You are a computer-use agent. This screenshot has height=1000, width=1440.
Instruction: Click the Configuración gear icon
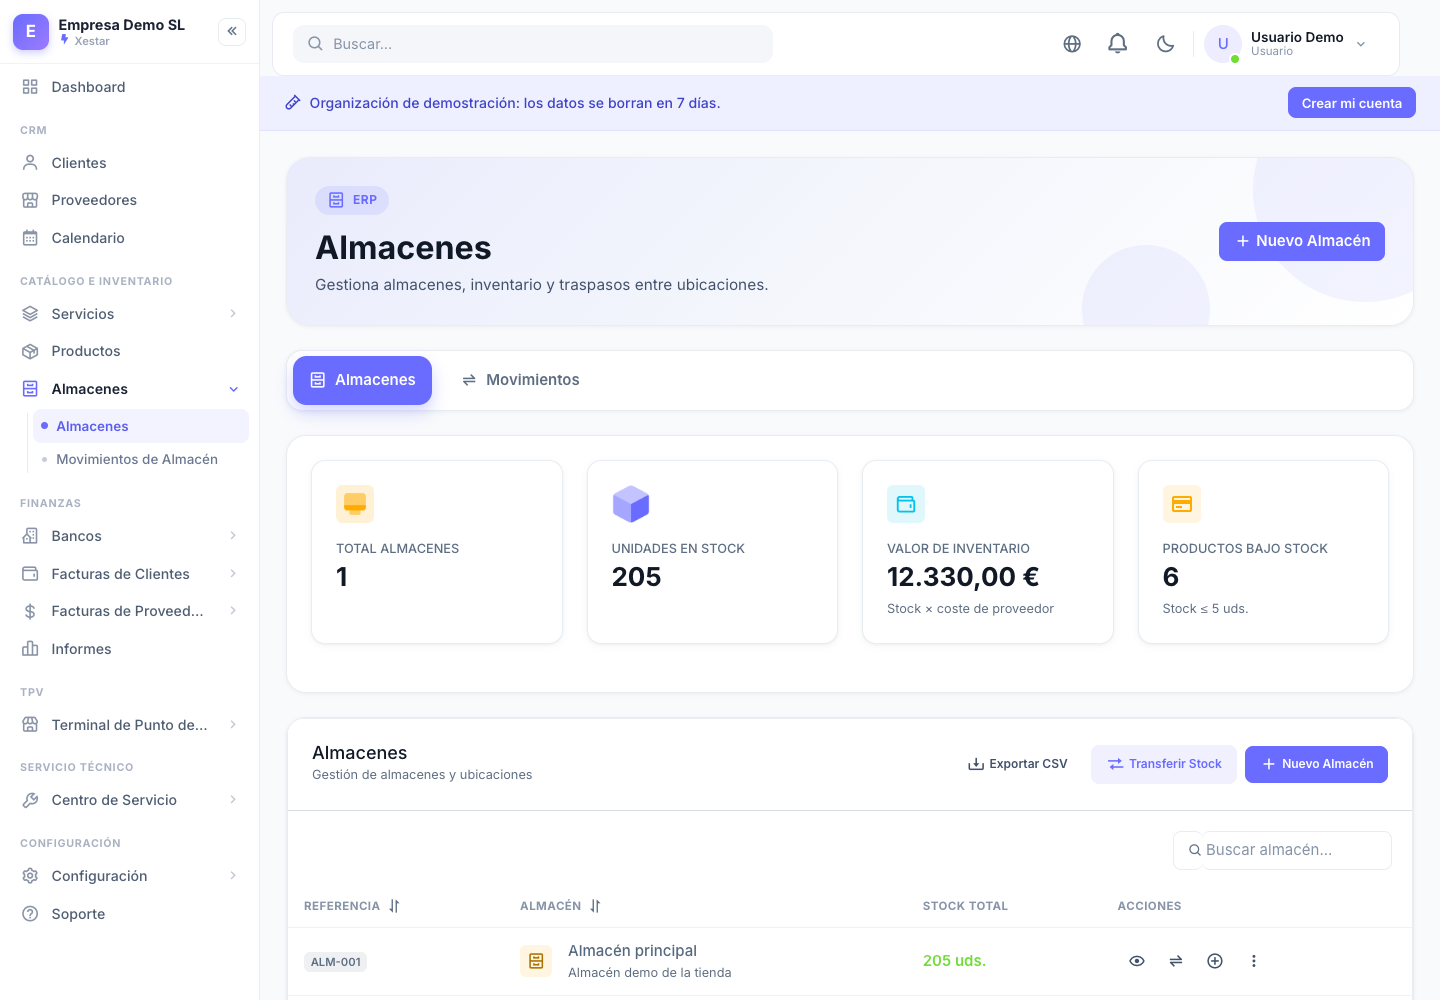click(x=30, y=876)
